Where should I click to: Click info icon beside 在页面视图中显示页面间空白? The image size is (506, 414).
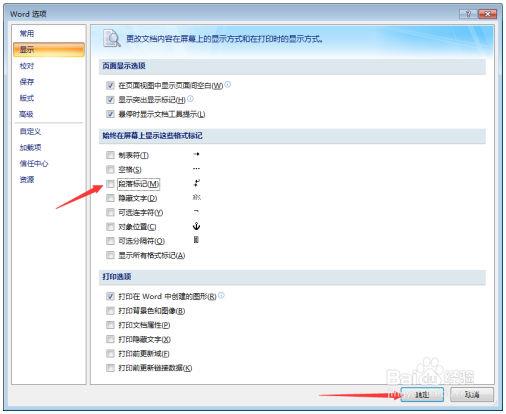(228, 85)
